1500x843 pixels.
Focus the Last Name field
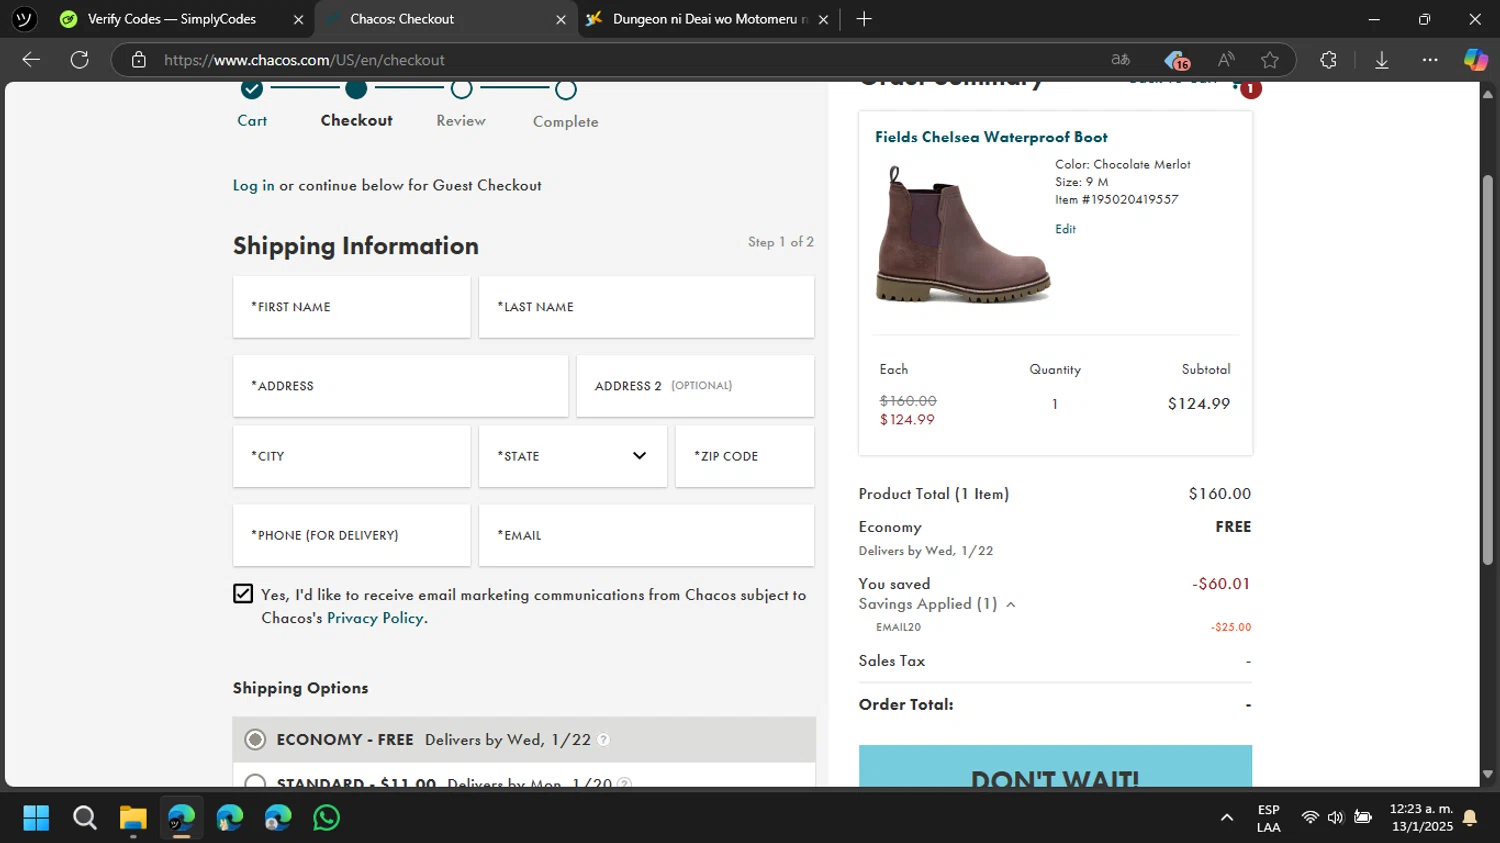646,307
